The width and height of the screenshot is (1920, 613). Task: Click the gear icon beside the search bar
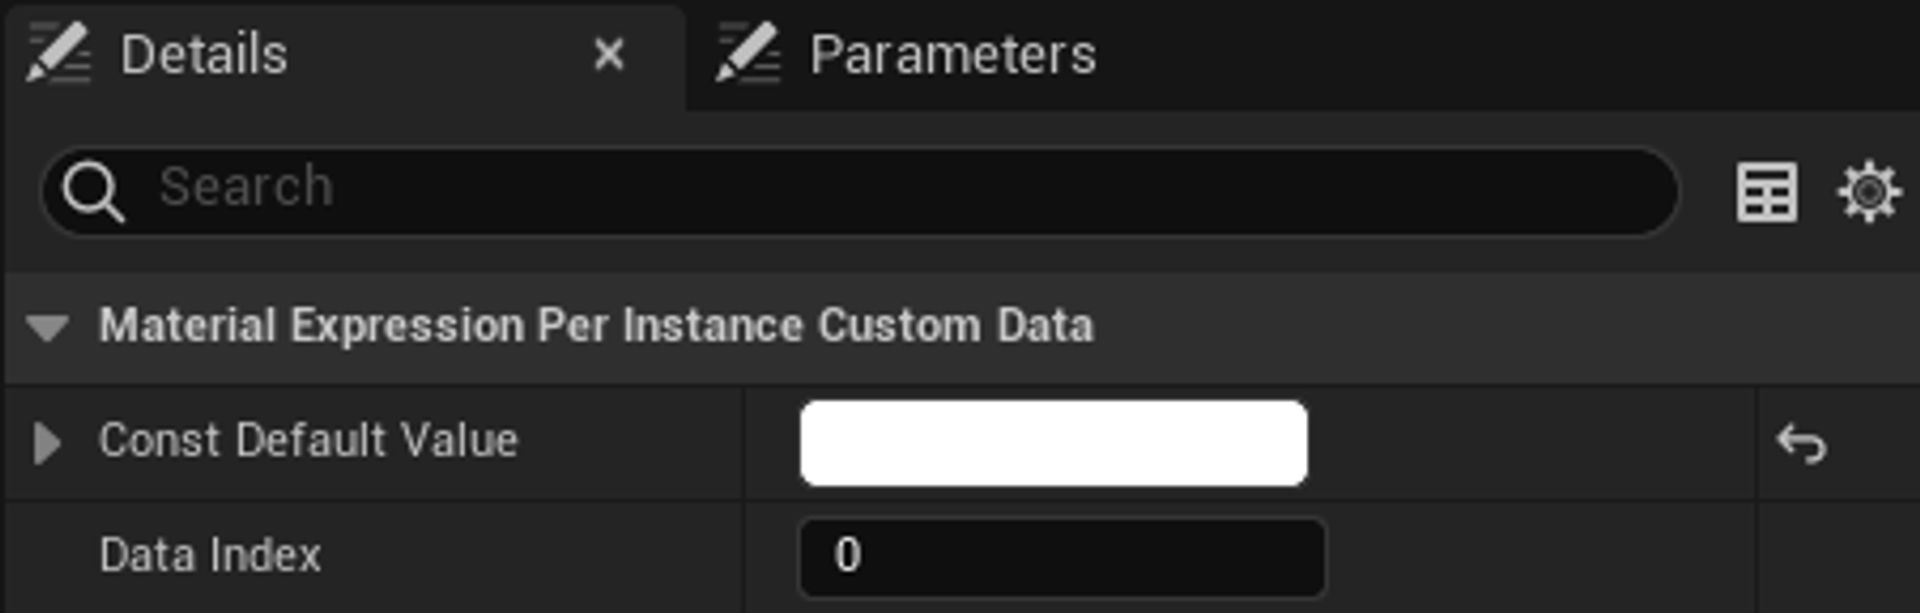click(x=1868, y=192)
